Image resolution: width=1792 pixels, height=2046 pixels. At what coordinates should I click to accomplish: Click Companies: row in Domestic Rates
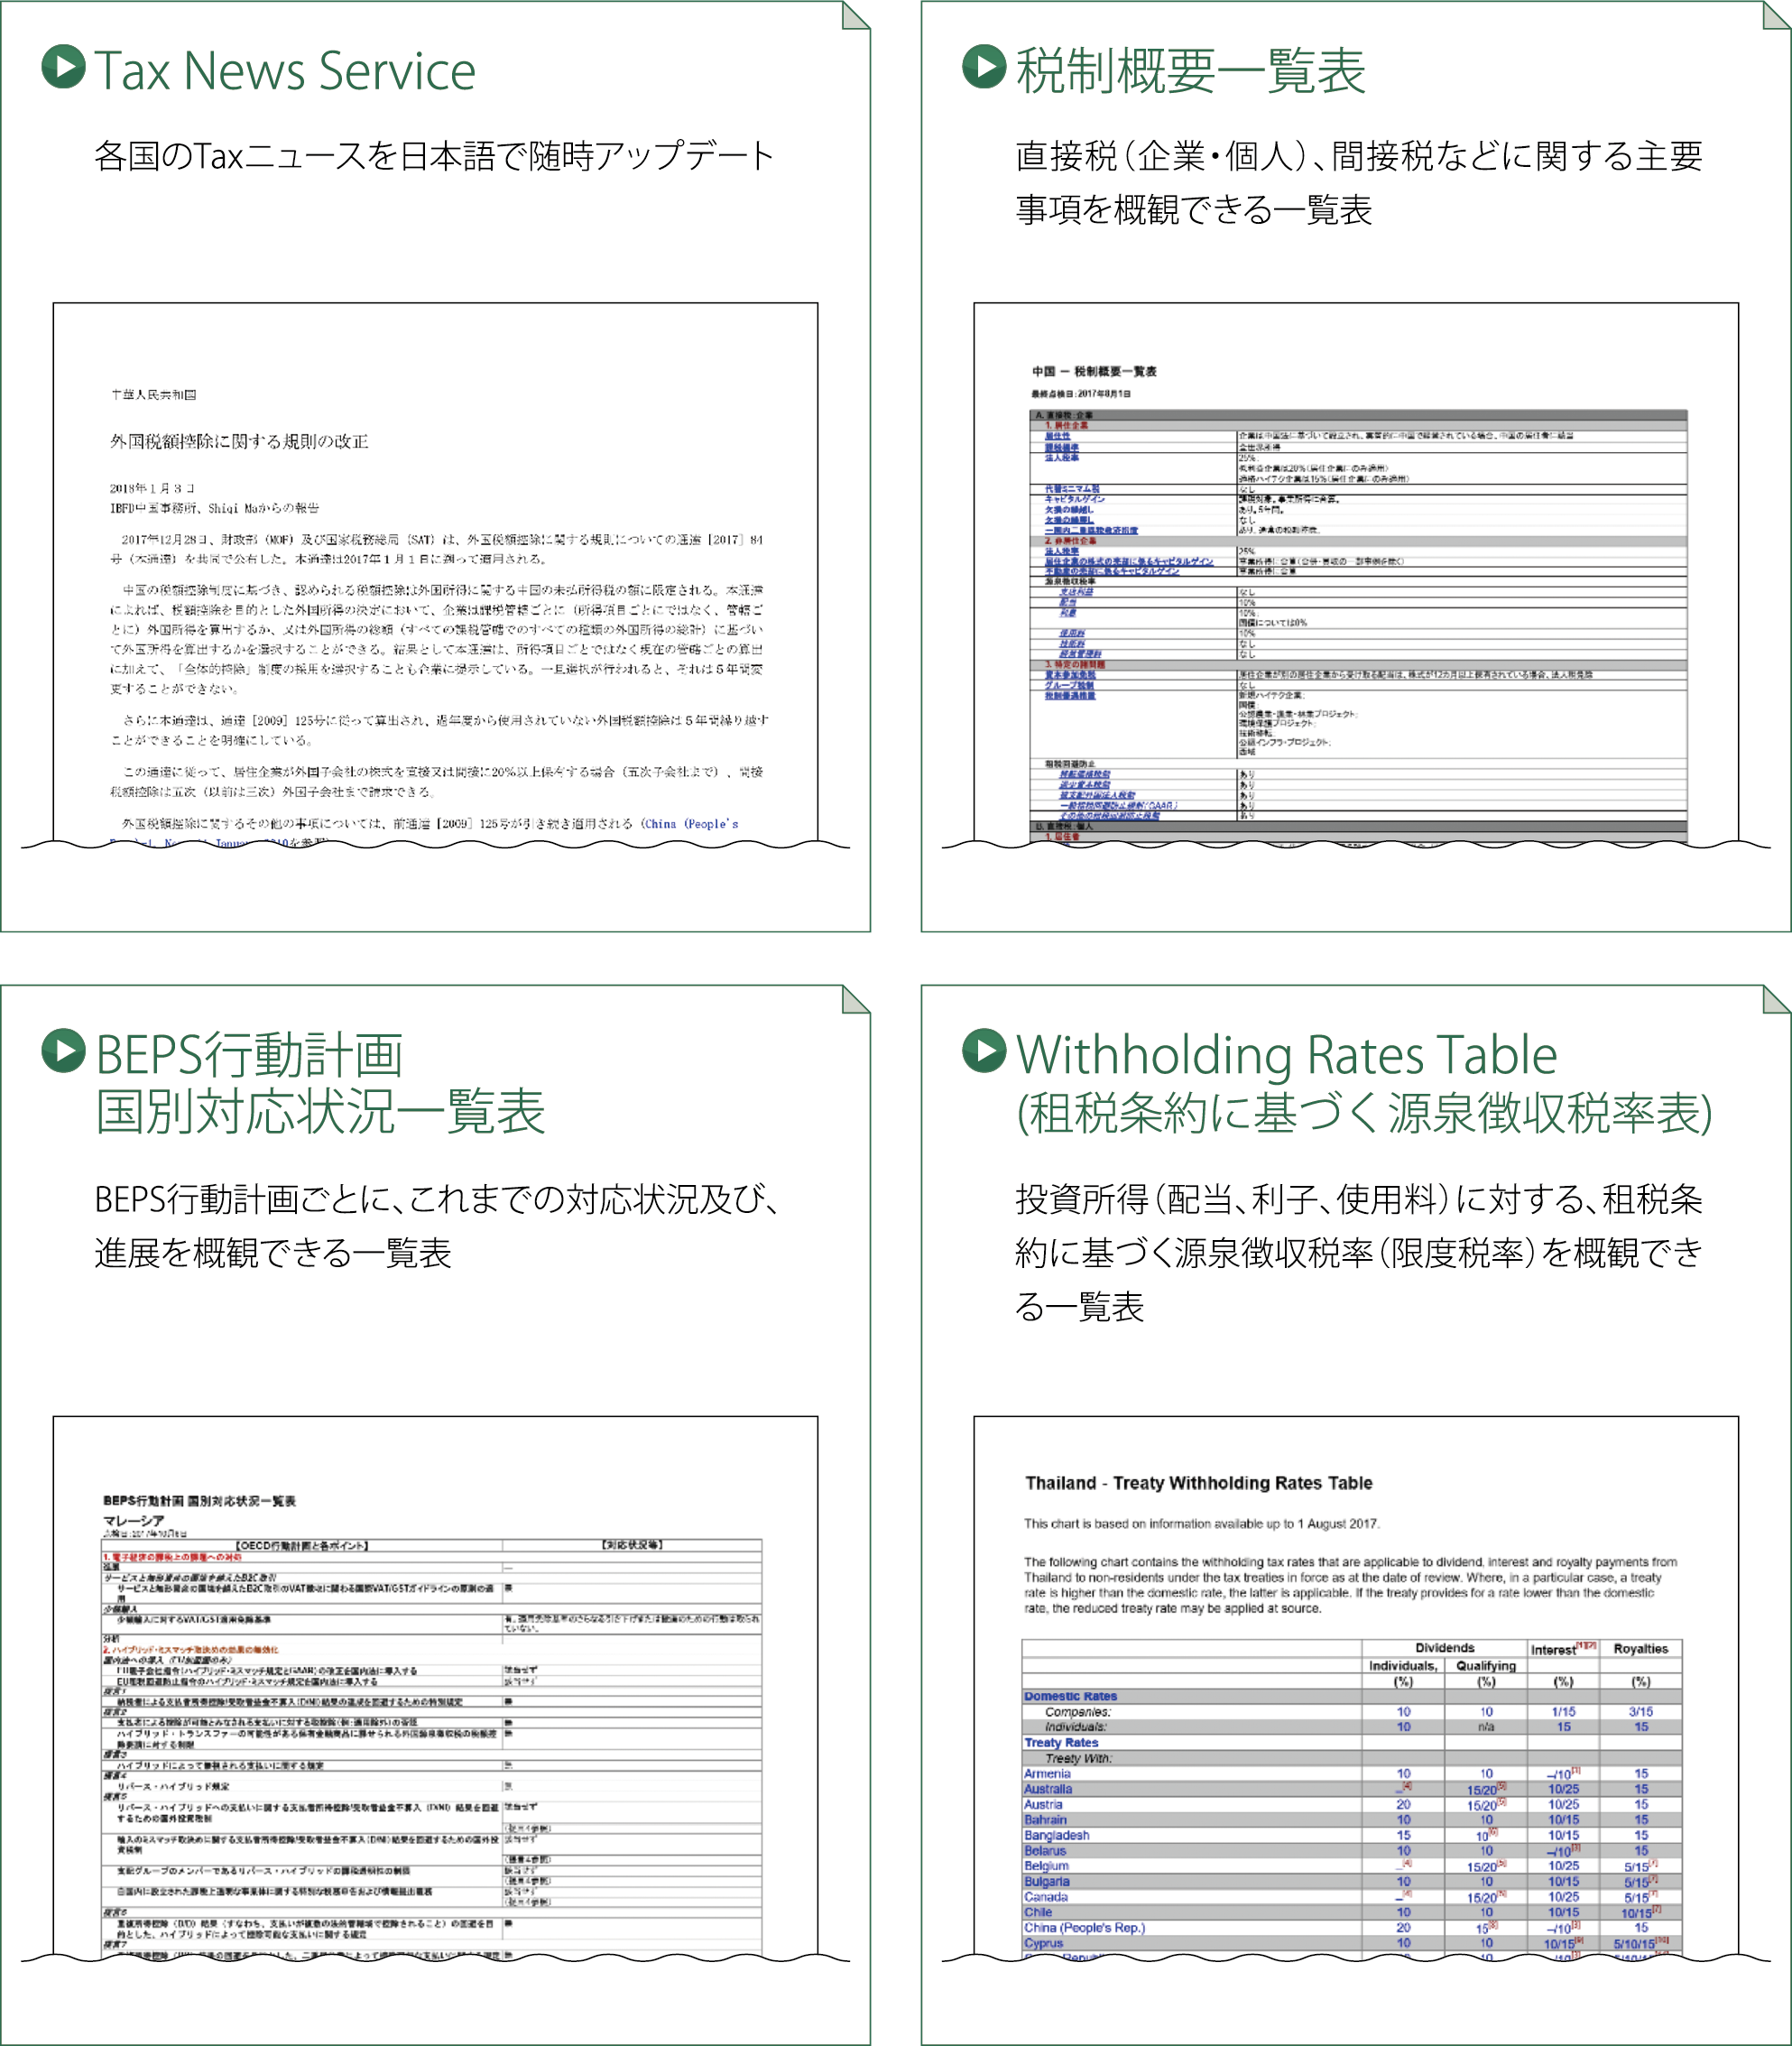pos(1078,1712)
